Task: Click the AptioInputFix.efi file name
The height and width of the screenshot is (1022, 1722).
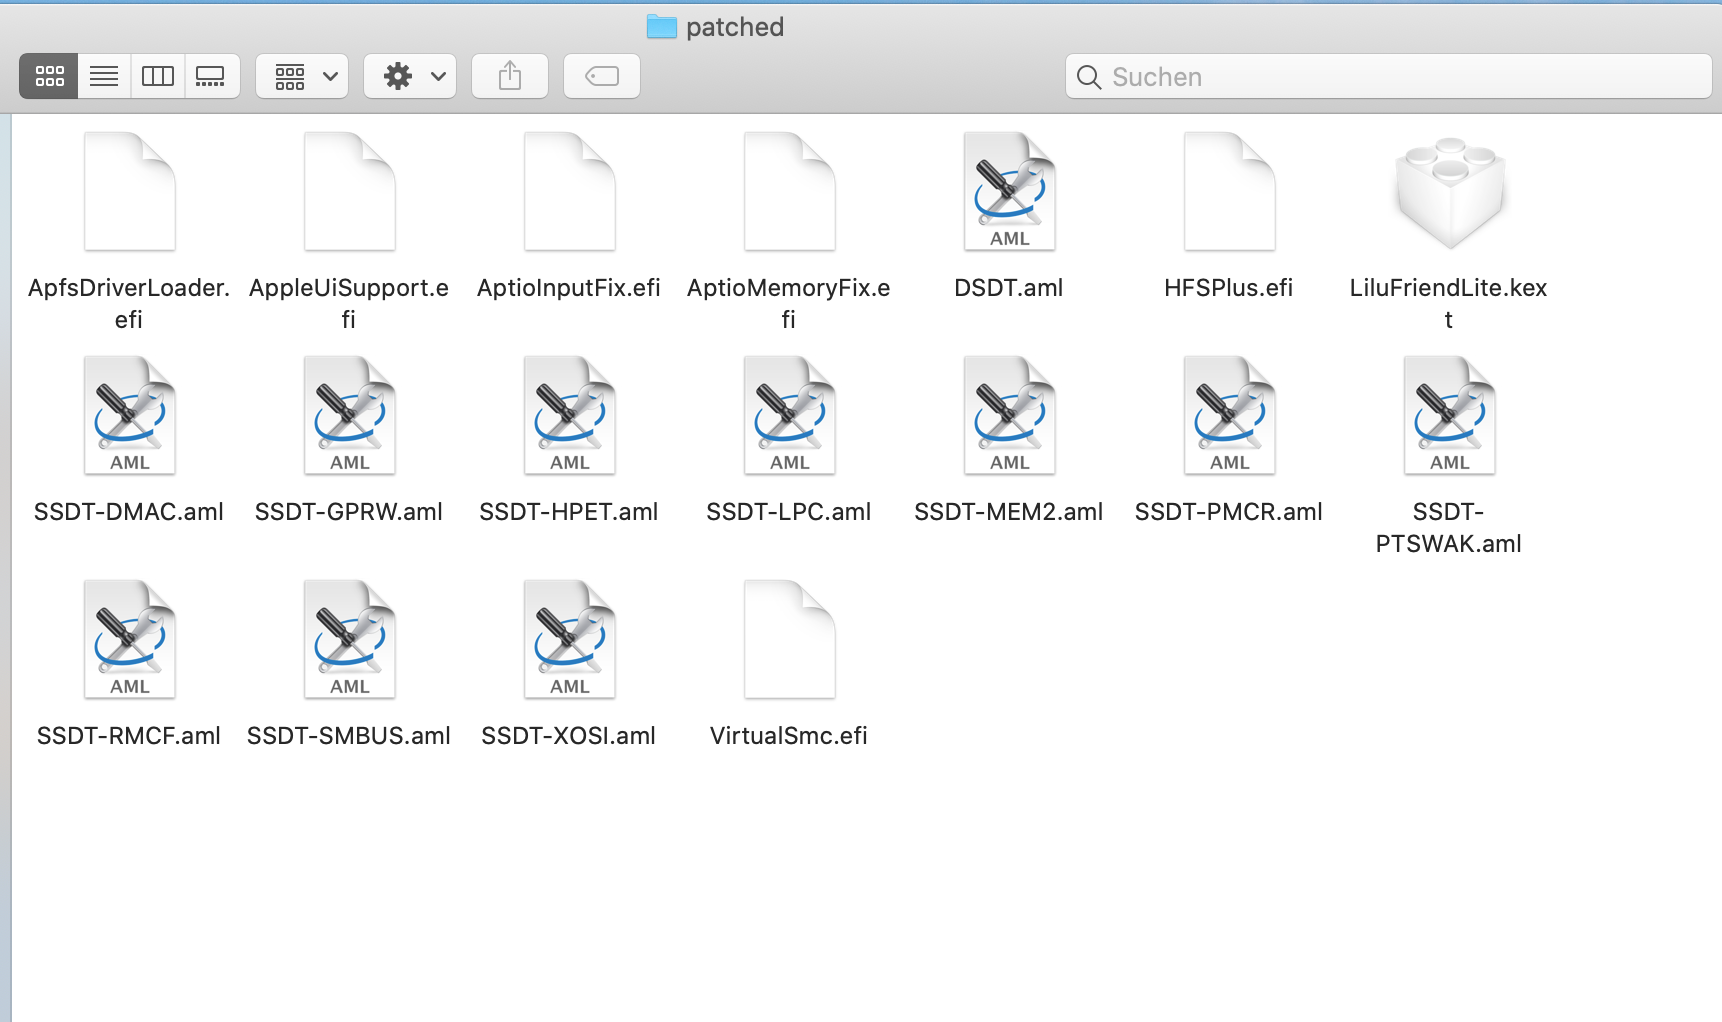Action: click(x=569, y=288)
